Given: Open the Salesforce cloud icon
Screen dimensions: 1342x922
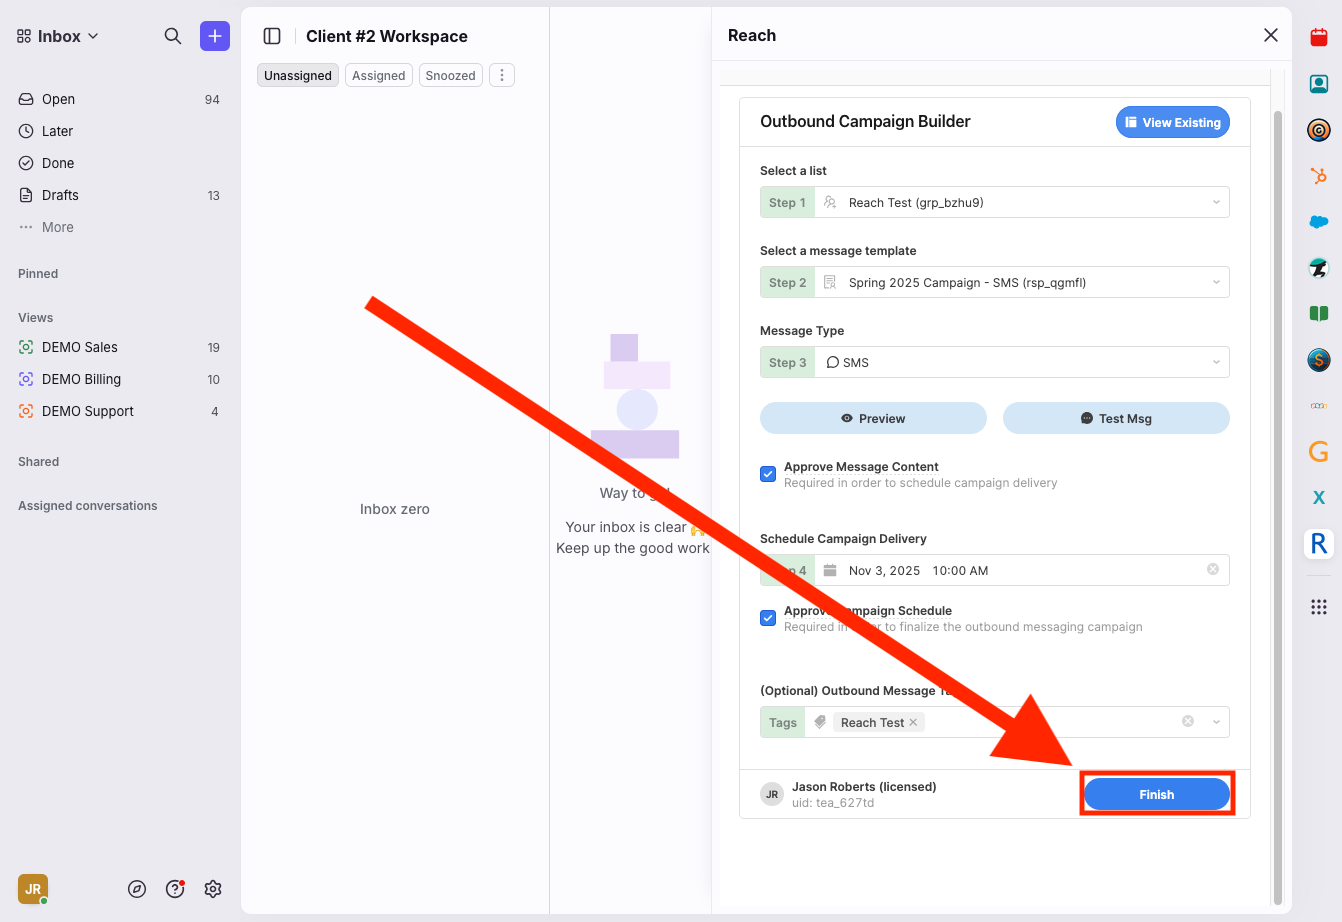Looking at the screenshot, I should pyautogui.click(x=1319, y=222).
